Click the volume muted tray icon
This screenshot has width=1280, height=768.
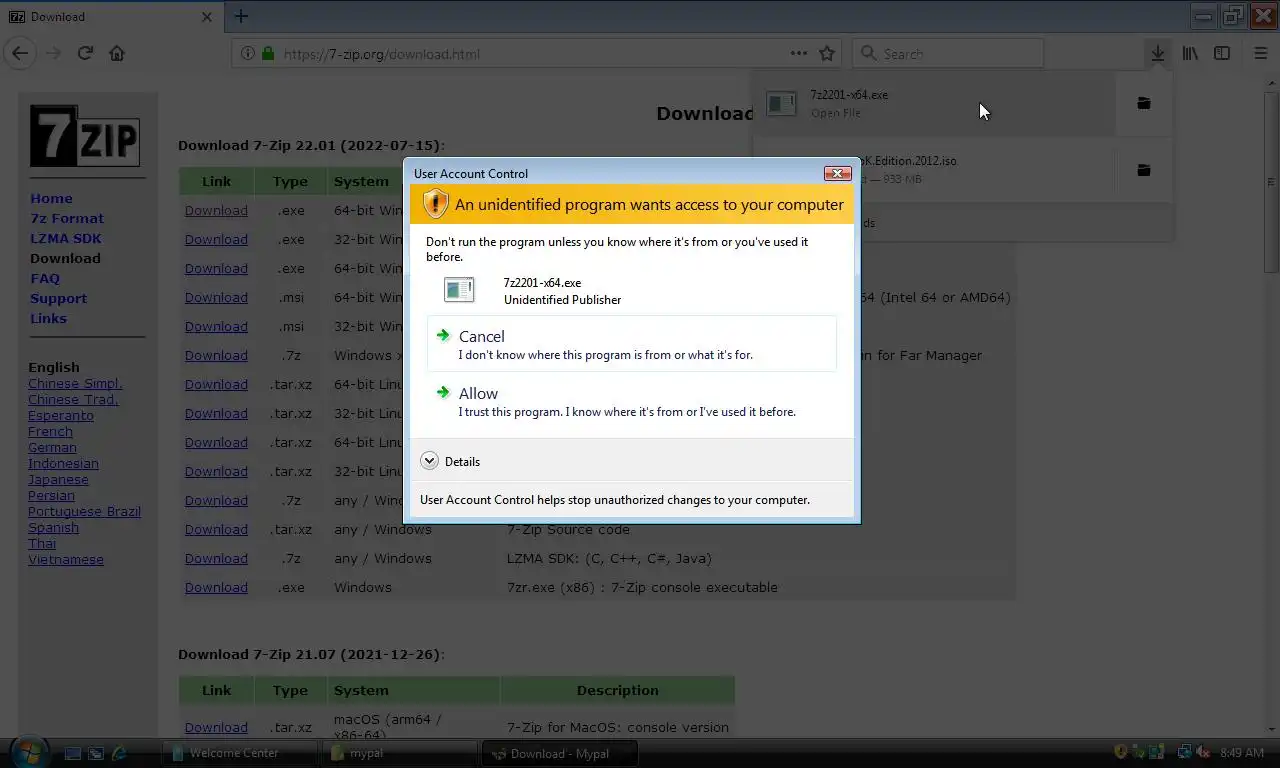pos(1203,752)
